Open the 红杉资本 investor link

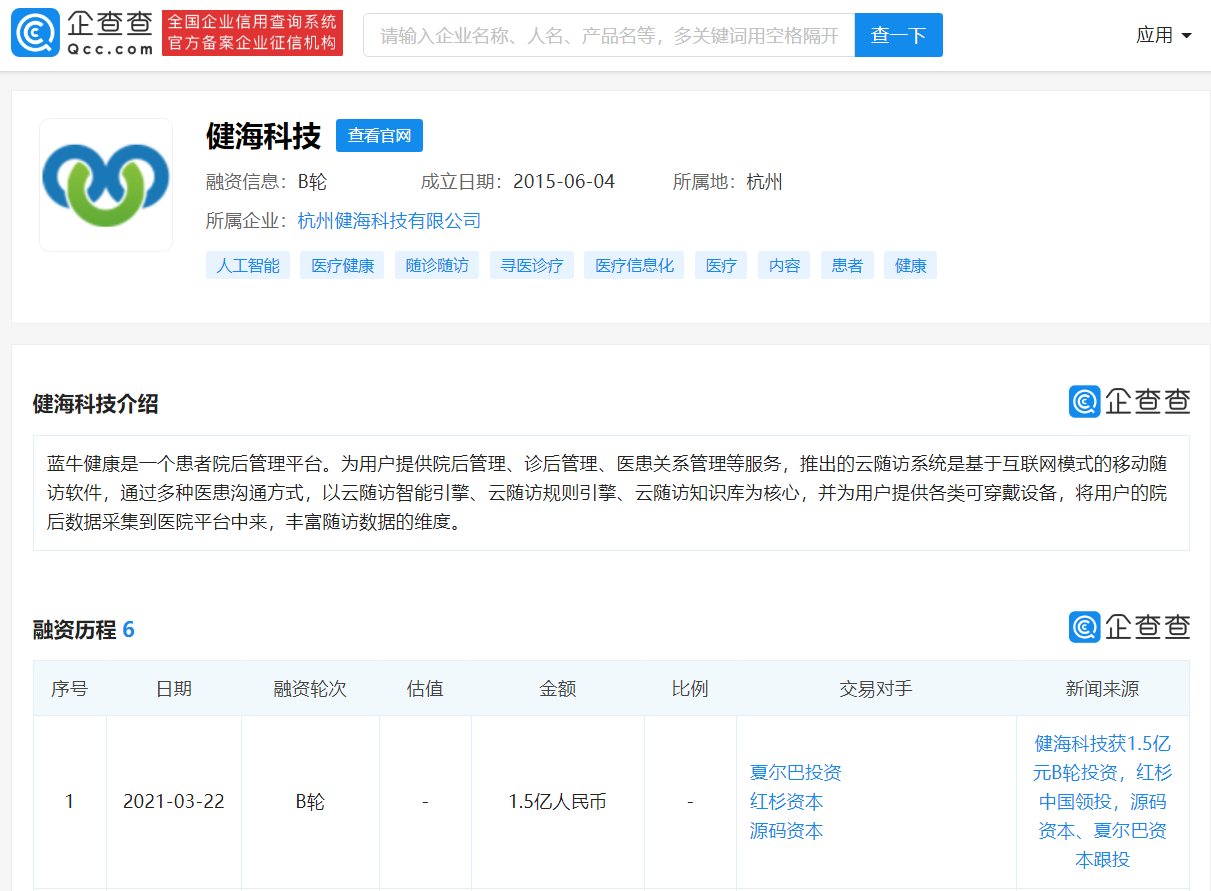tap(787, 802)
